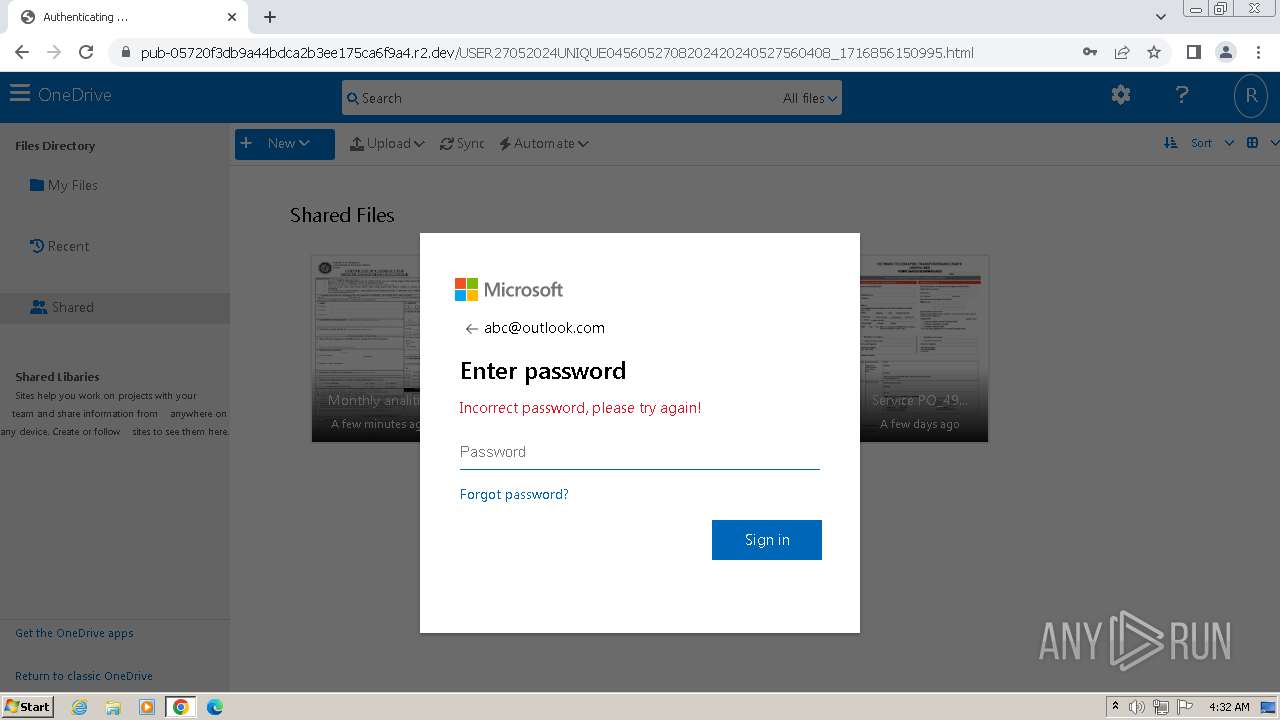
Task: Open the Chrome three-dot menu
Action: click(1258, 52)
